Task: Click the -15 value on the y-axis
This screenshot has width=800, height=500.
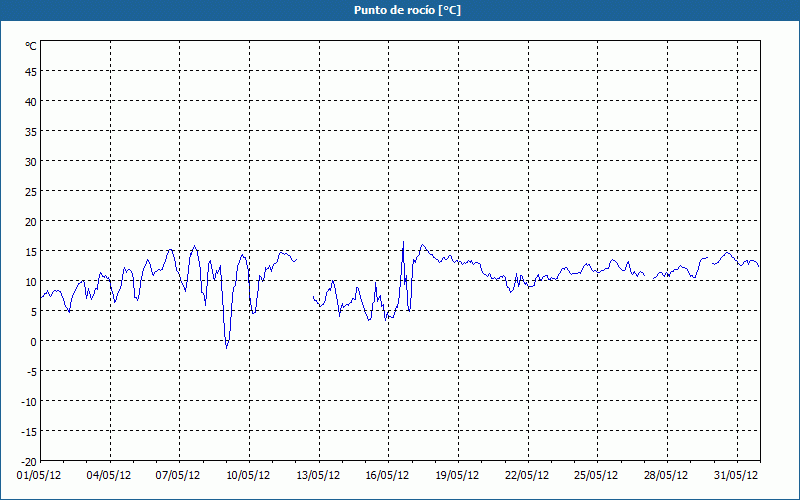Action: [29, 432]
